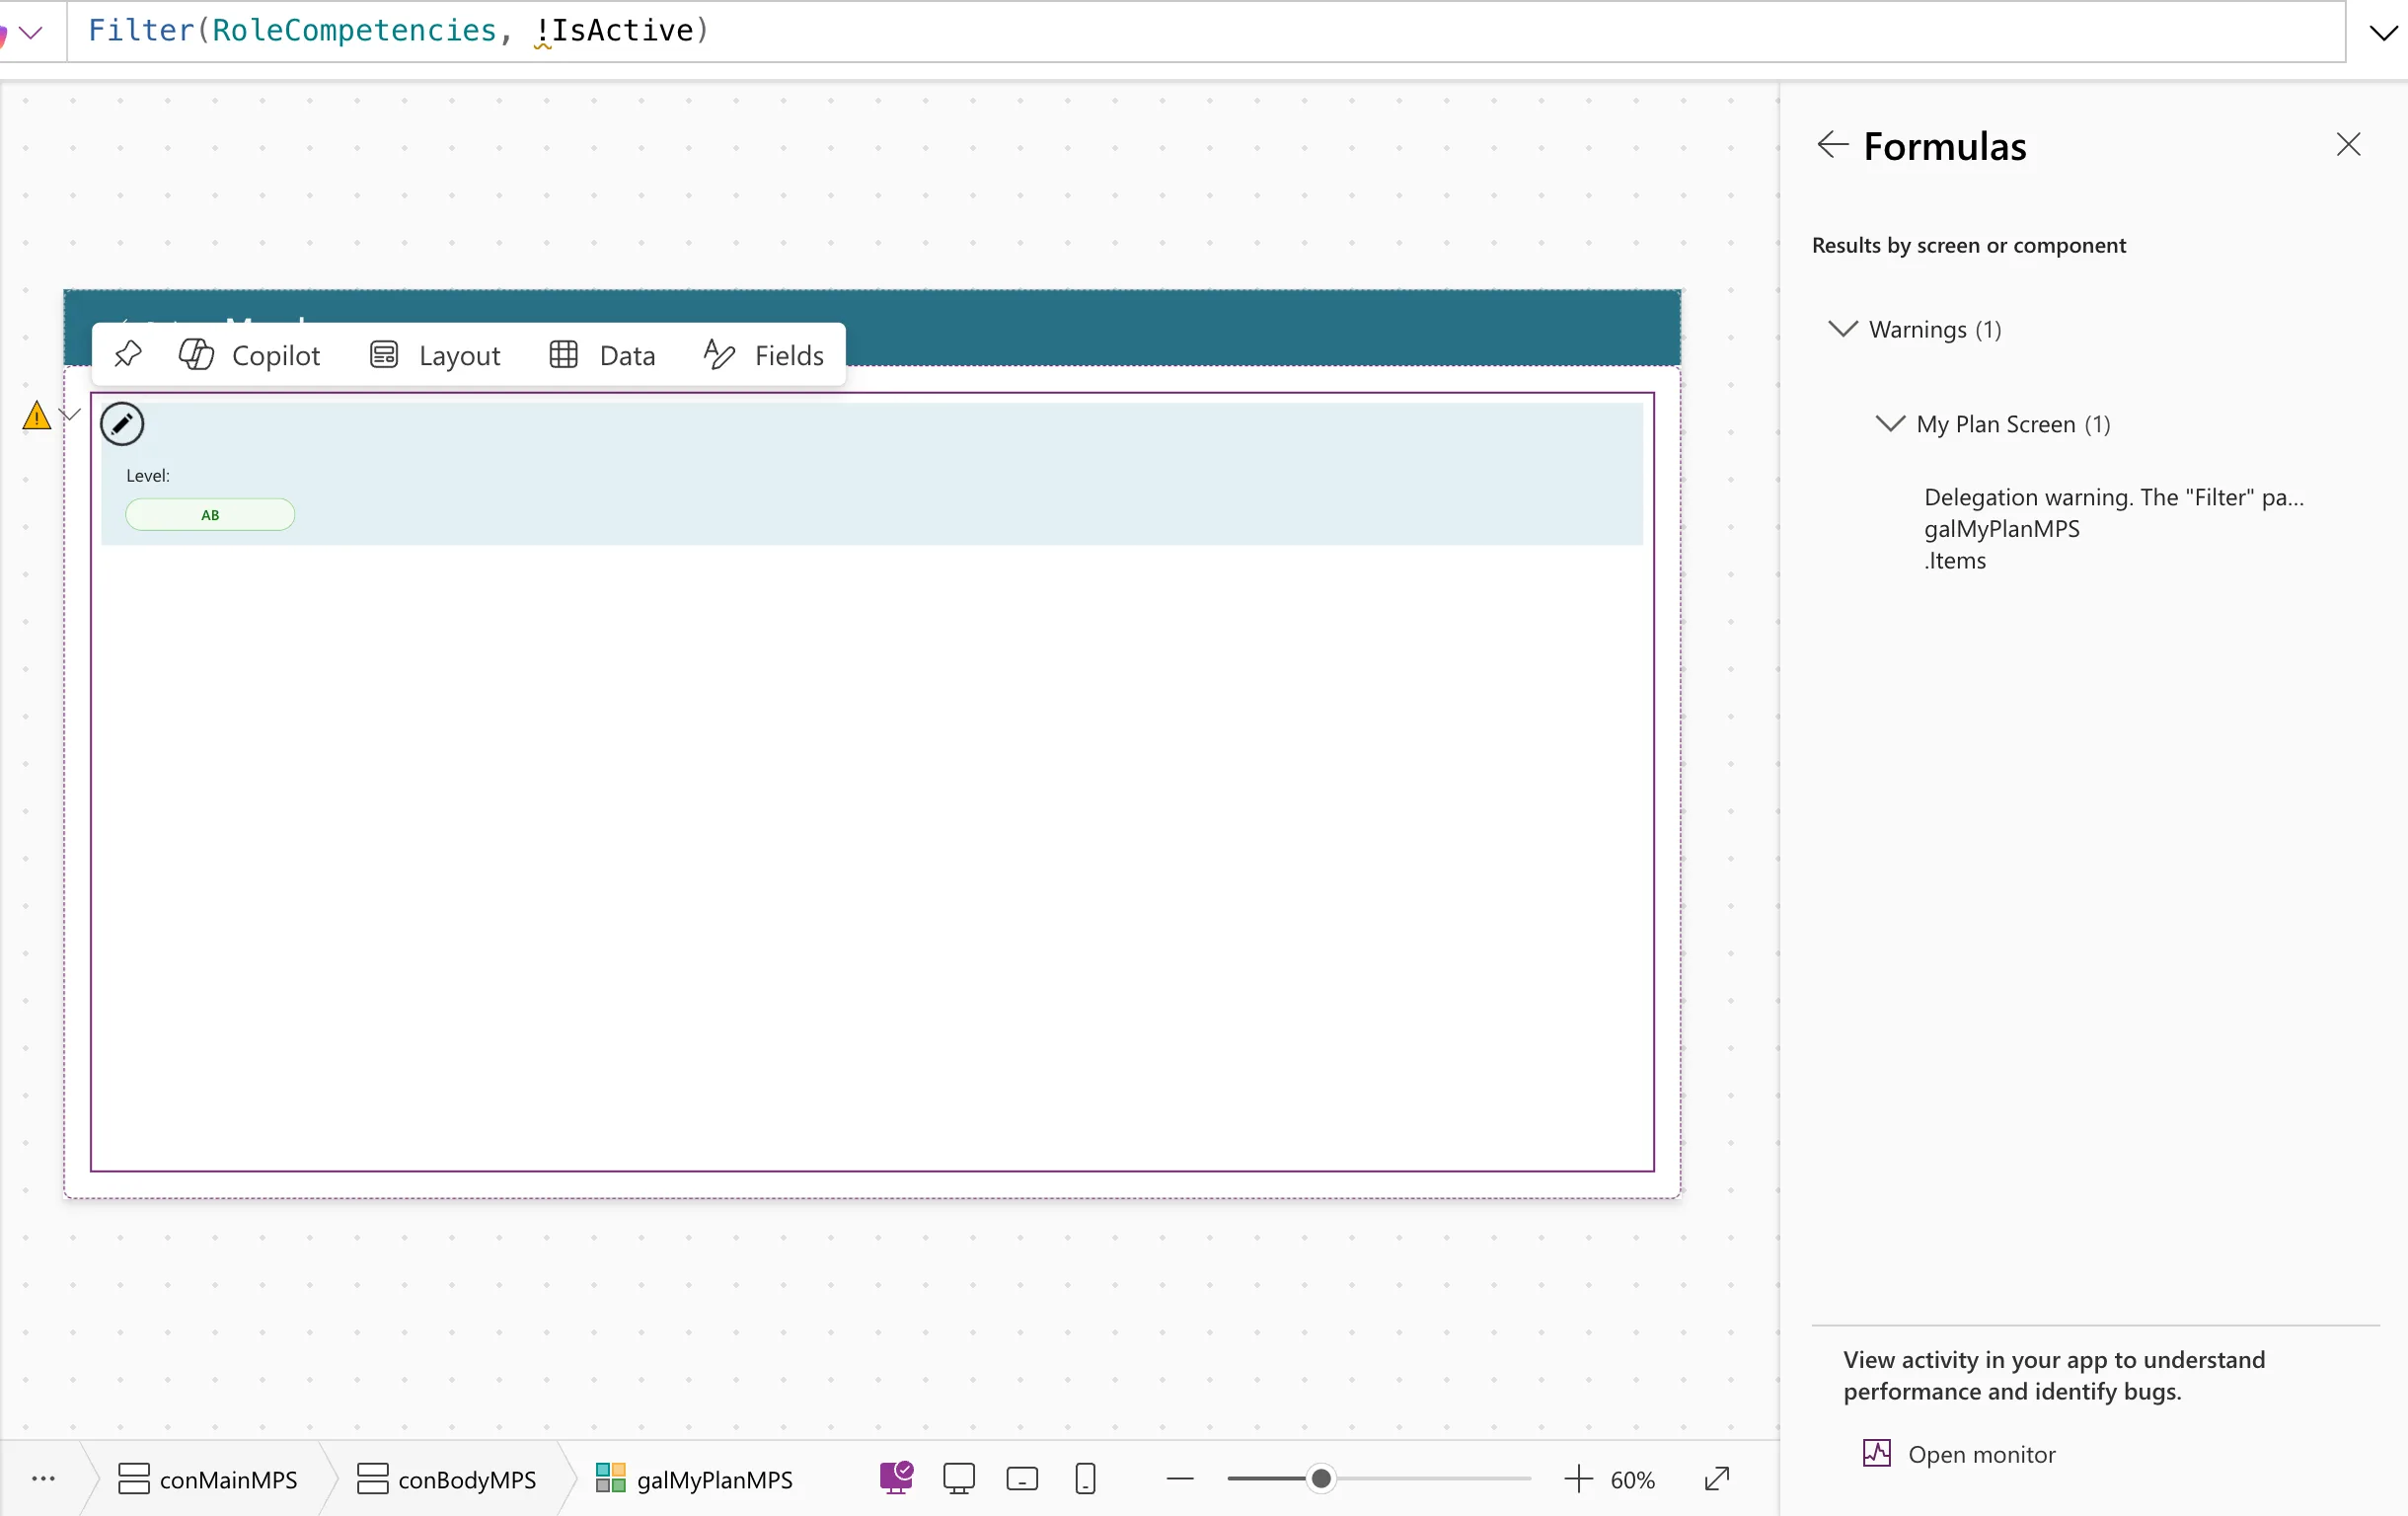This screenshot has width=2408, height=1516.
Task: Click the green AB level badge
Action: 210,515
